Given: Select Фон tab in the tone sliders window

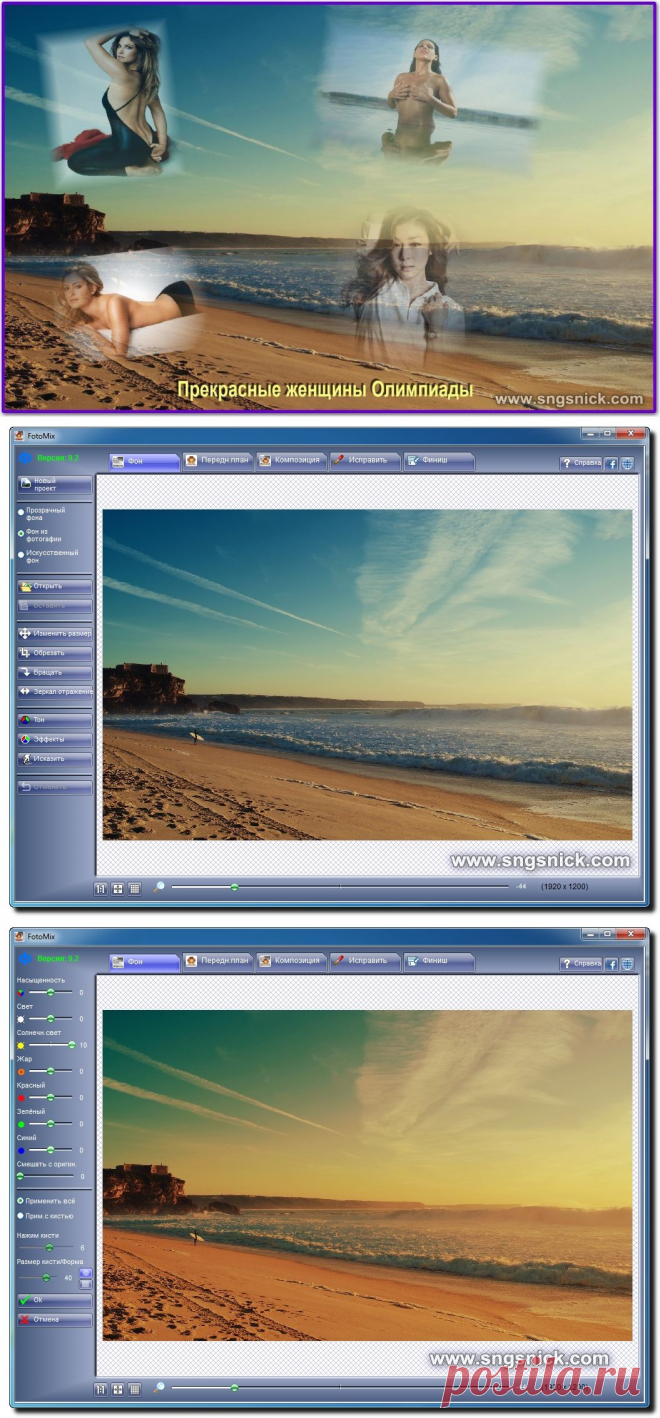Looking at the screenshot, I should click(x=144, y=961).
